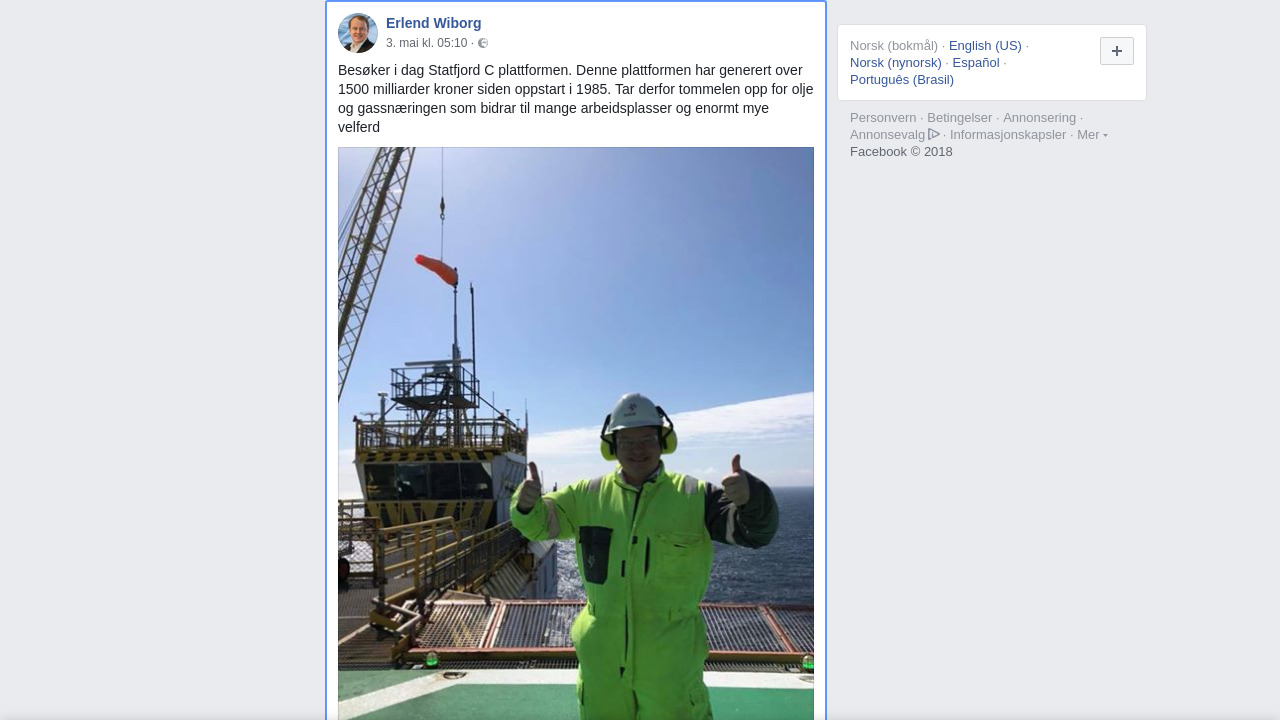
Task: Open the Annonsevalg link
Action: [888, 135]
